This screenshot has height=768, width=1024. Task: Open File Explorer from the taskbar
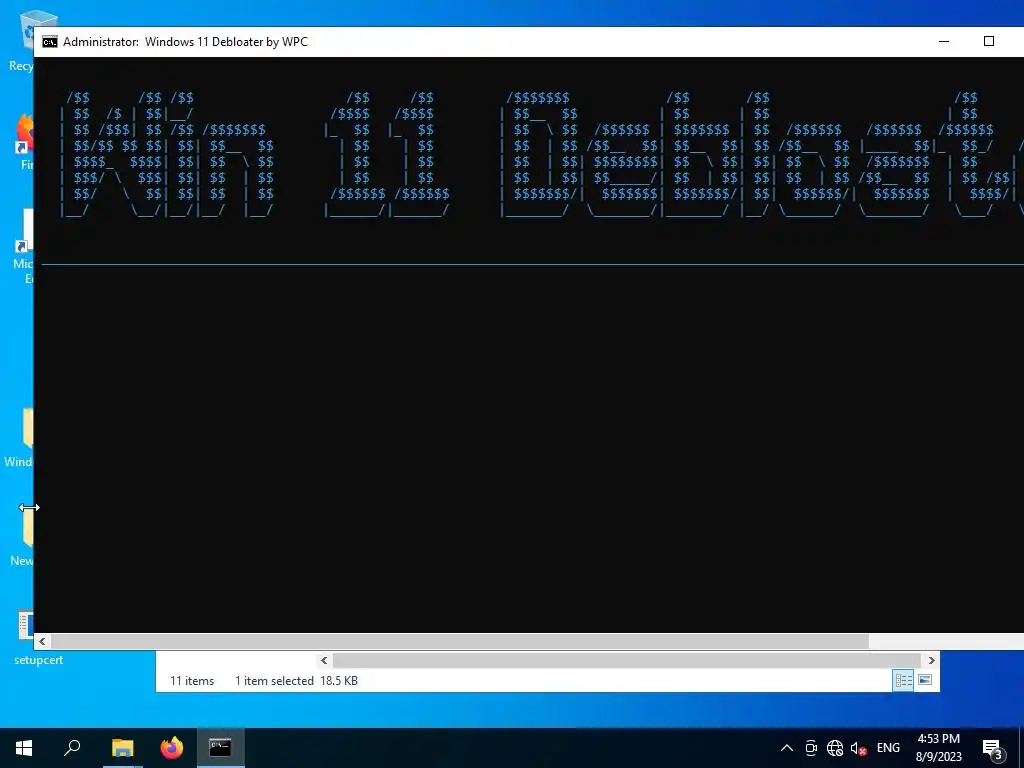click(x=122, y=748)
